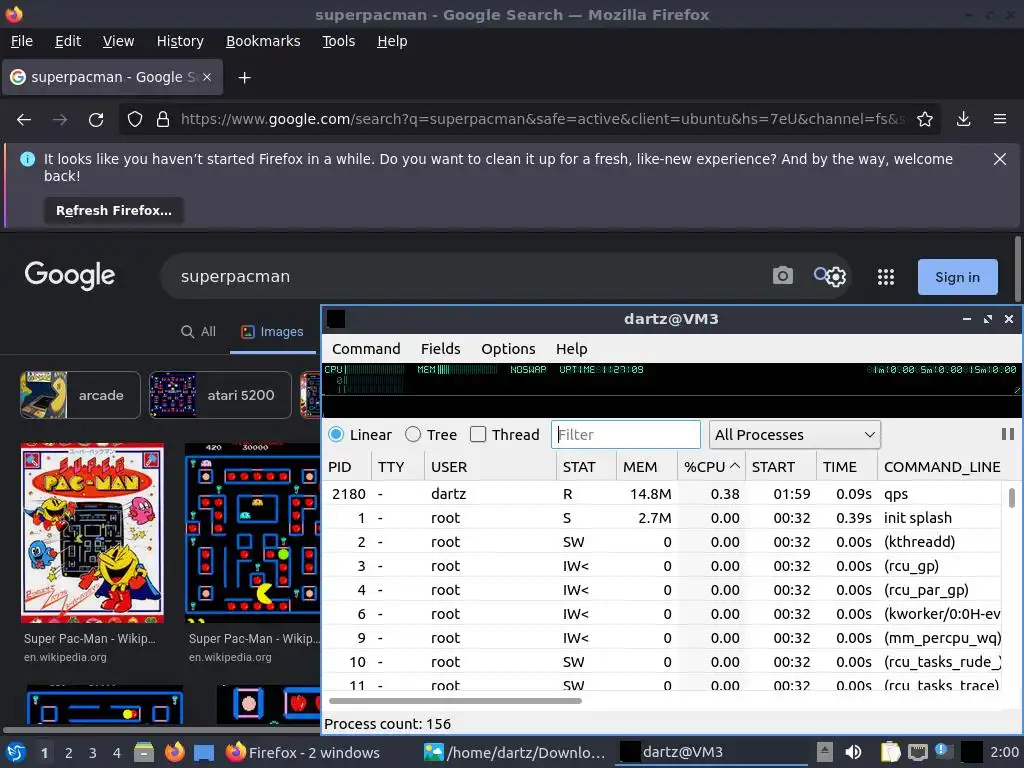Click the search by image camera icon

pyautogui.click(x=782, y=276)
